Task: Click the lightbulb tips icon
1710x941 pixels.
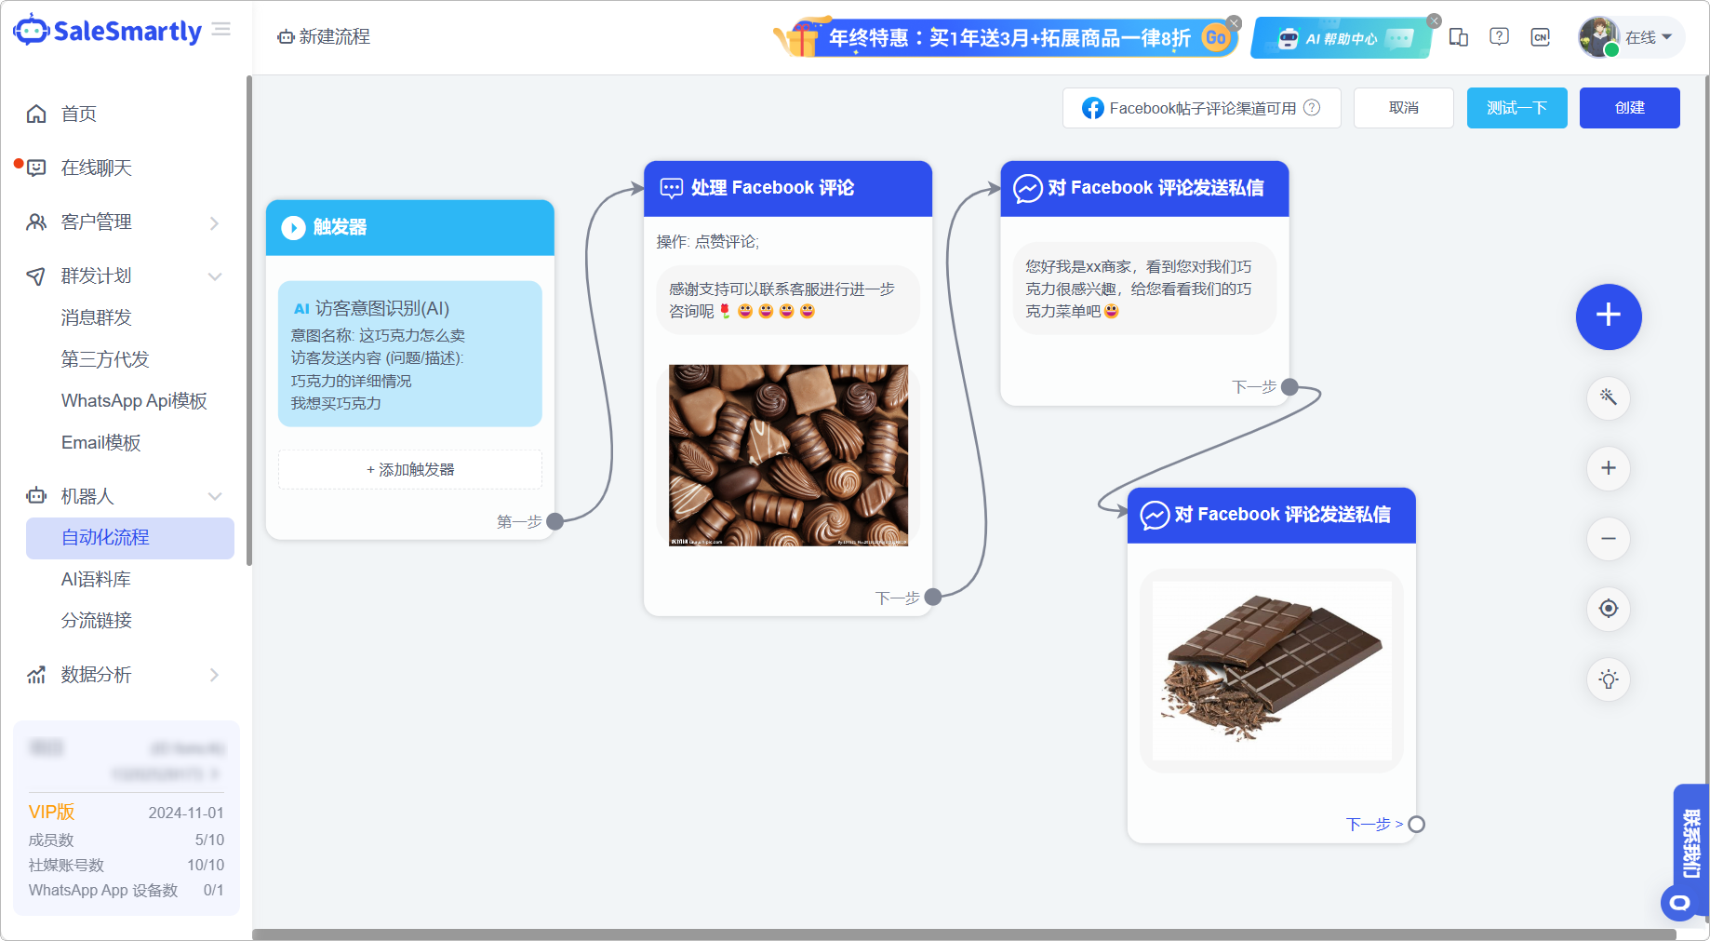Action: click(x=1608, y=680)
